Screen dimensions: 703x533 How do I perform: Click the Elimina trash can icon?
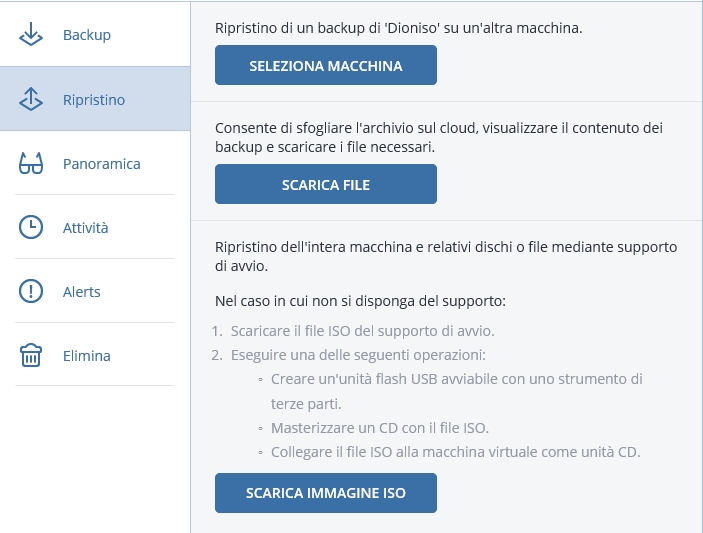[x=31, y=355]
